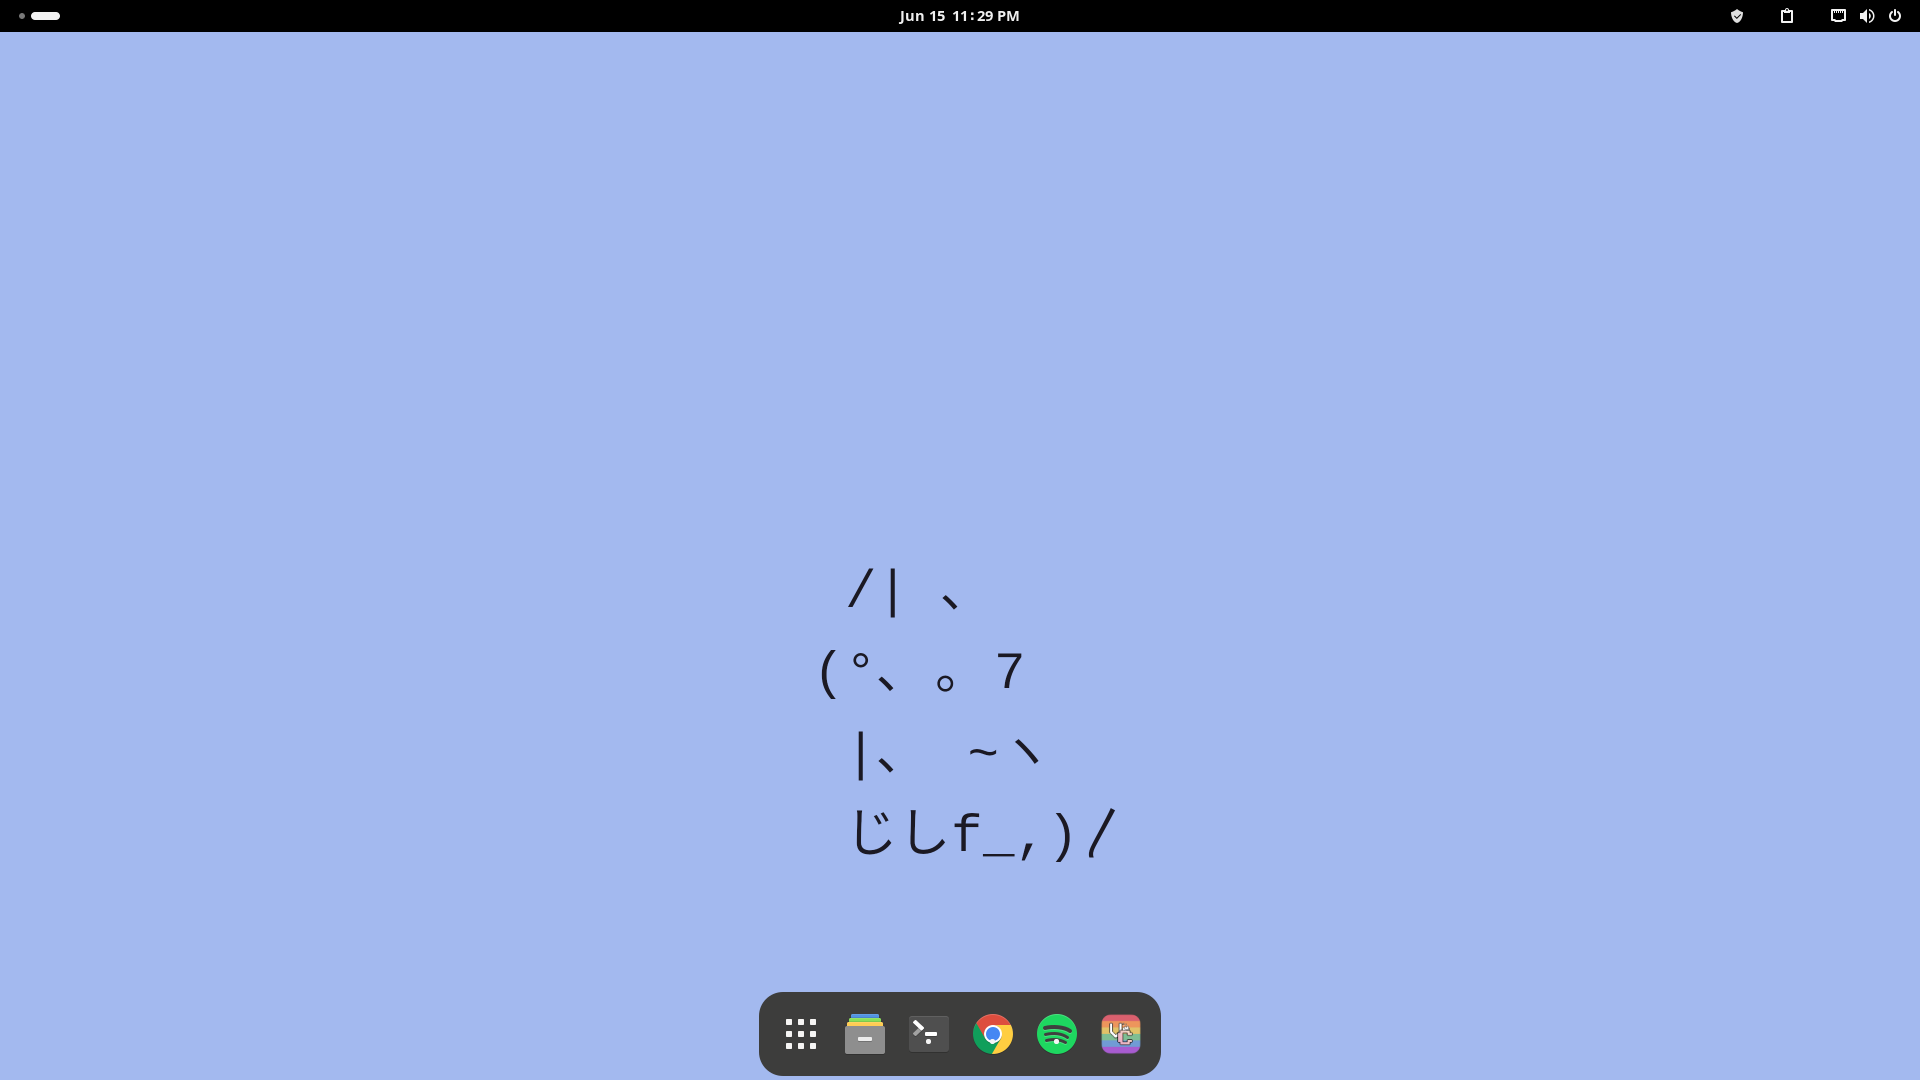The height and width of the screenshot is (1080, 1920).
Task: Click the shield security indicator in top bar
Action: 1737,16
